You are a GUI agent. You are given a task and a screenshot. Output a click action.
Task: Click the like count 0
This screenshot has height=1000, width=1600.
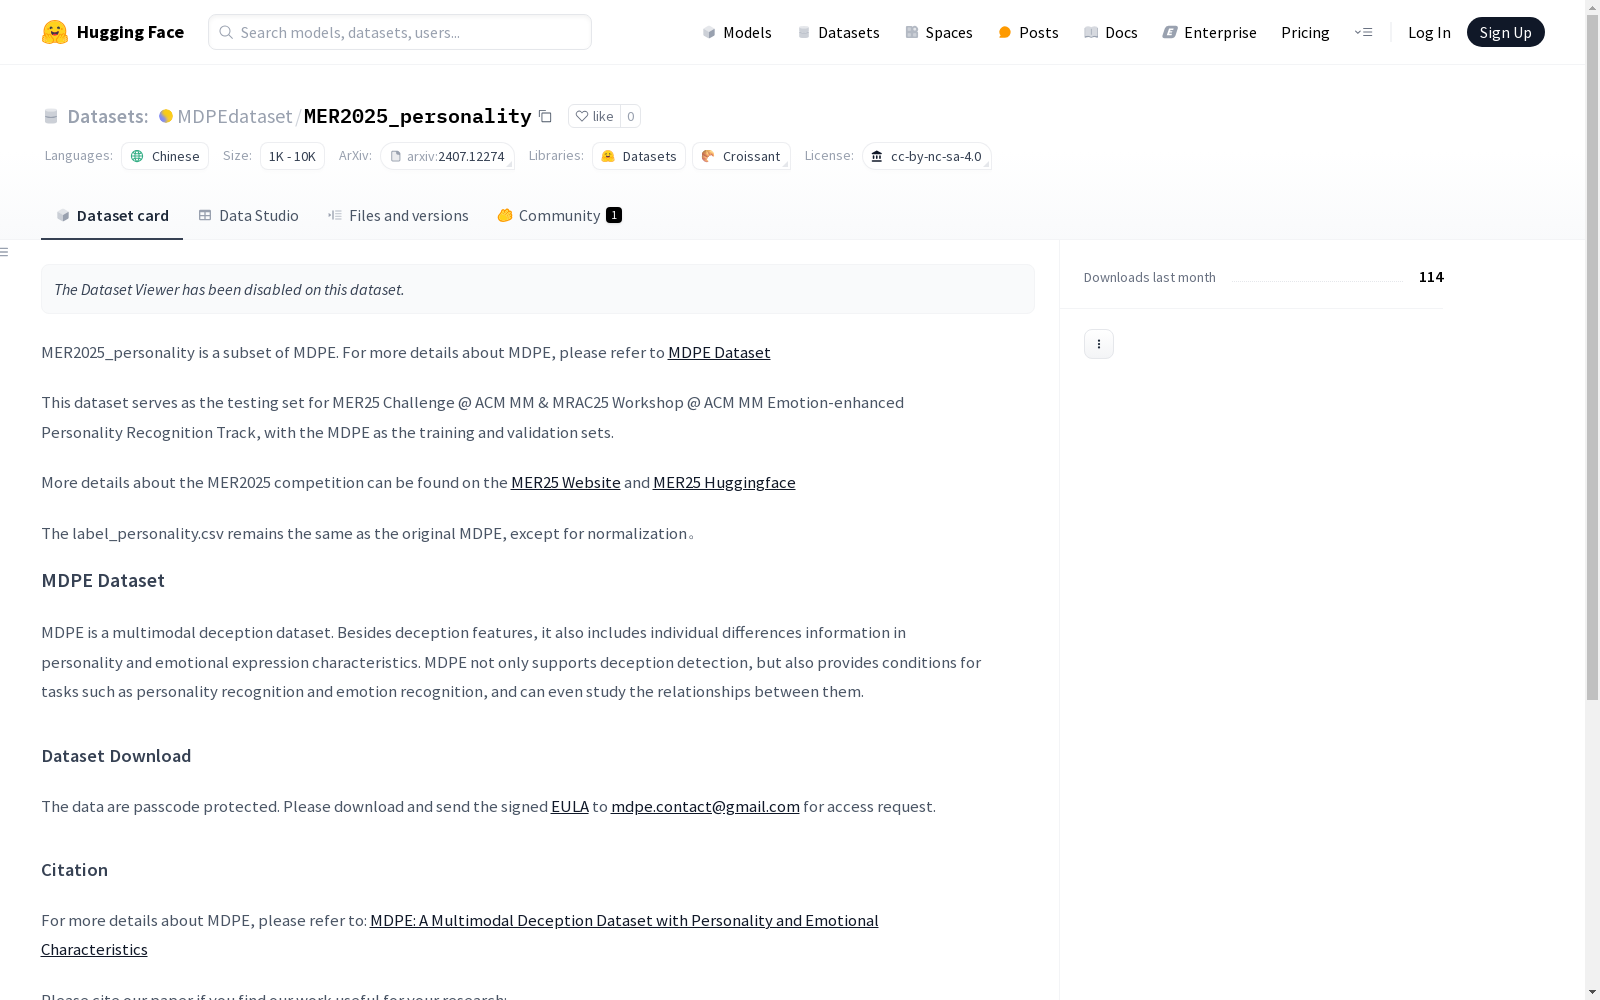coord(630,116)
